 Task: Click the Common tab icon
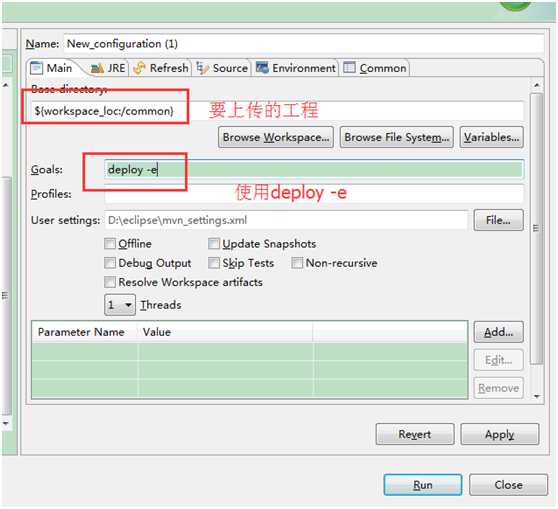pos(349,67)
